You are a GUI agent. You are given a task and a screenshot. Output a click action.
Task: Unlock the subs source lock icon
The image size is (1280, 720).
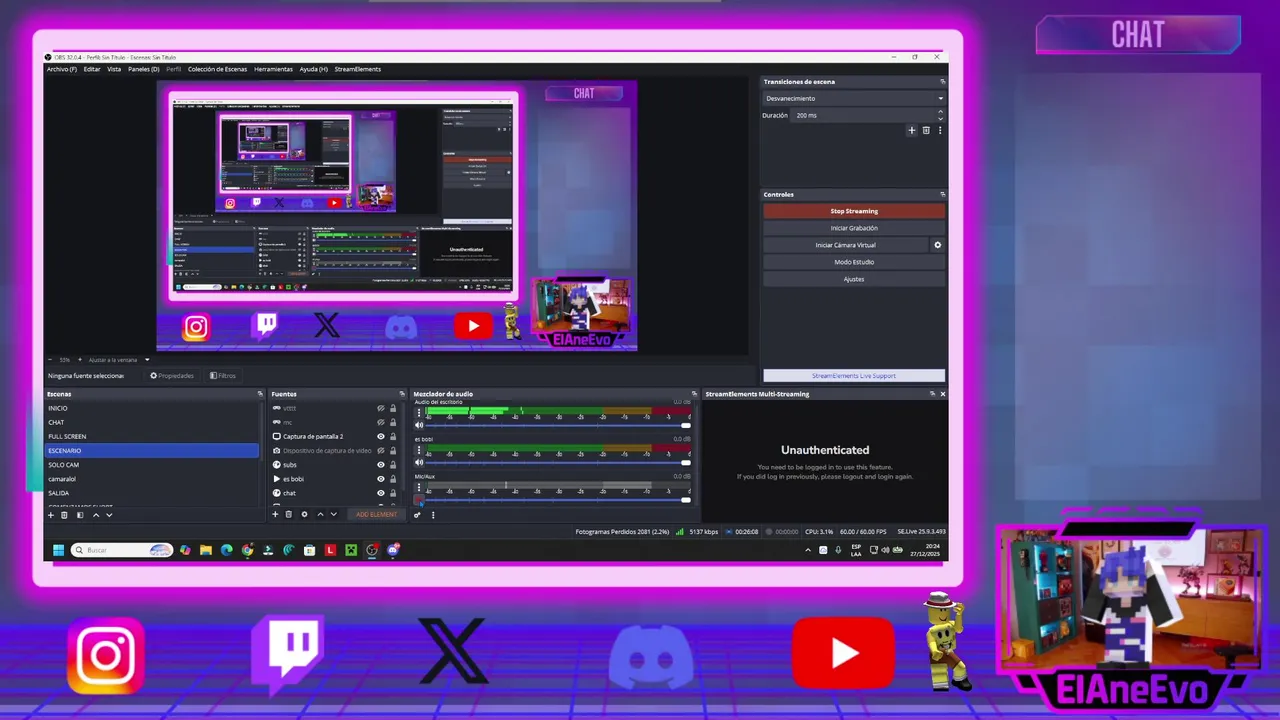click(393, 464)
